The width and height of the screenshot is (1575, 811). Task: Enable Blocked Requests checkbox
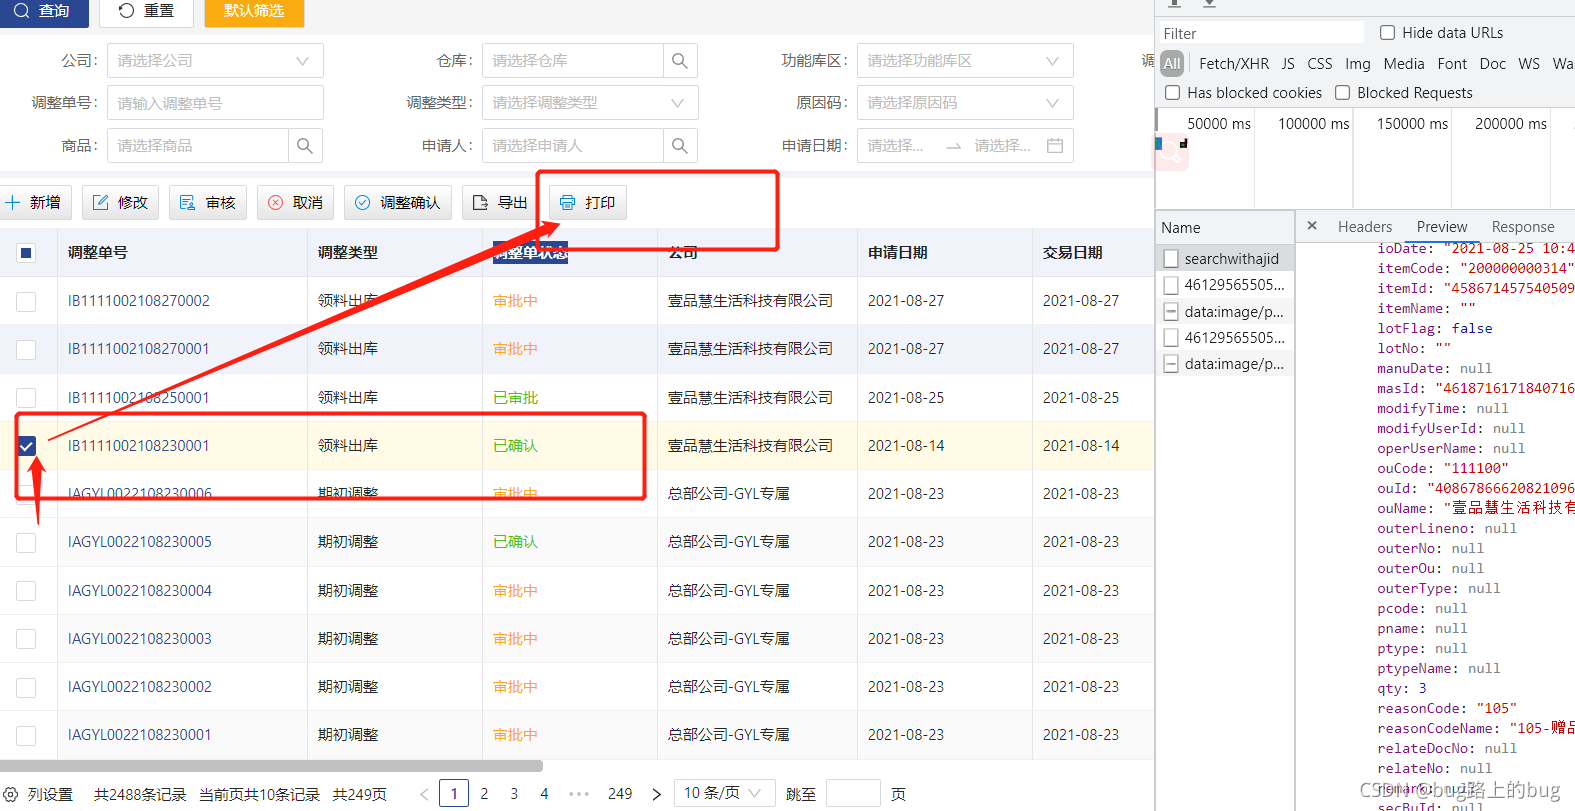1343,93
